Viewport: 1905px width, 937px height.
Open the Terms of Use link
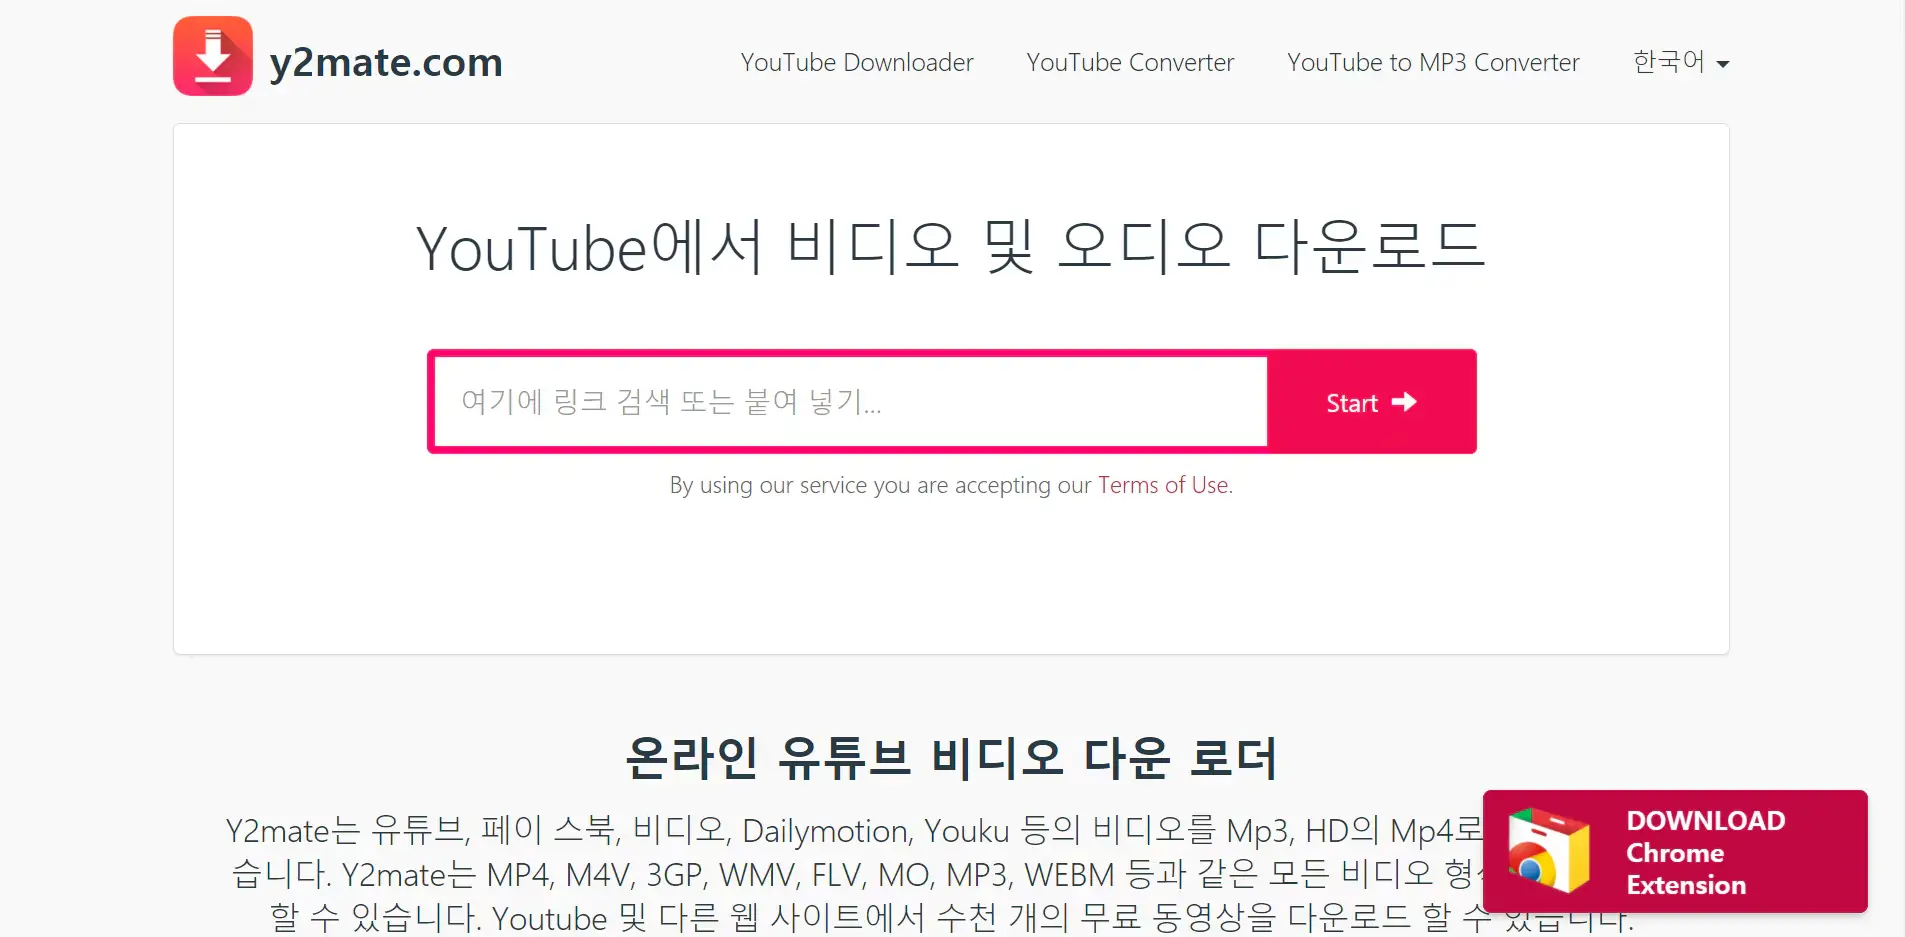pyautogui.click(x=1162, y=485)
